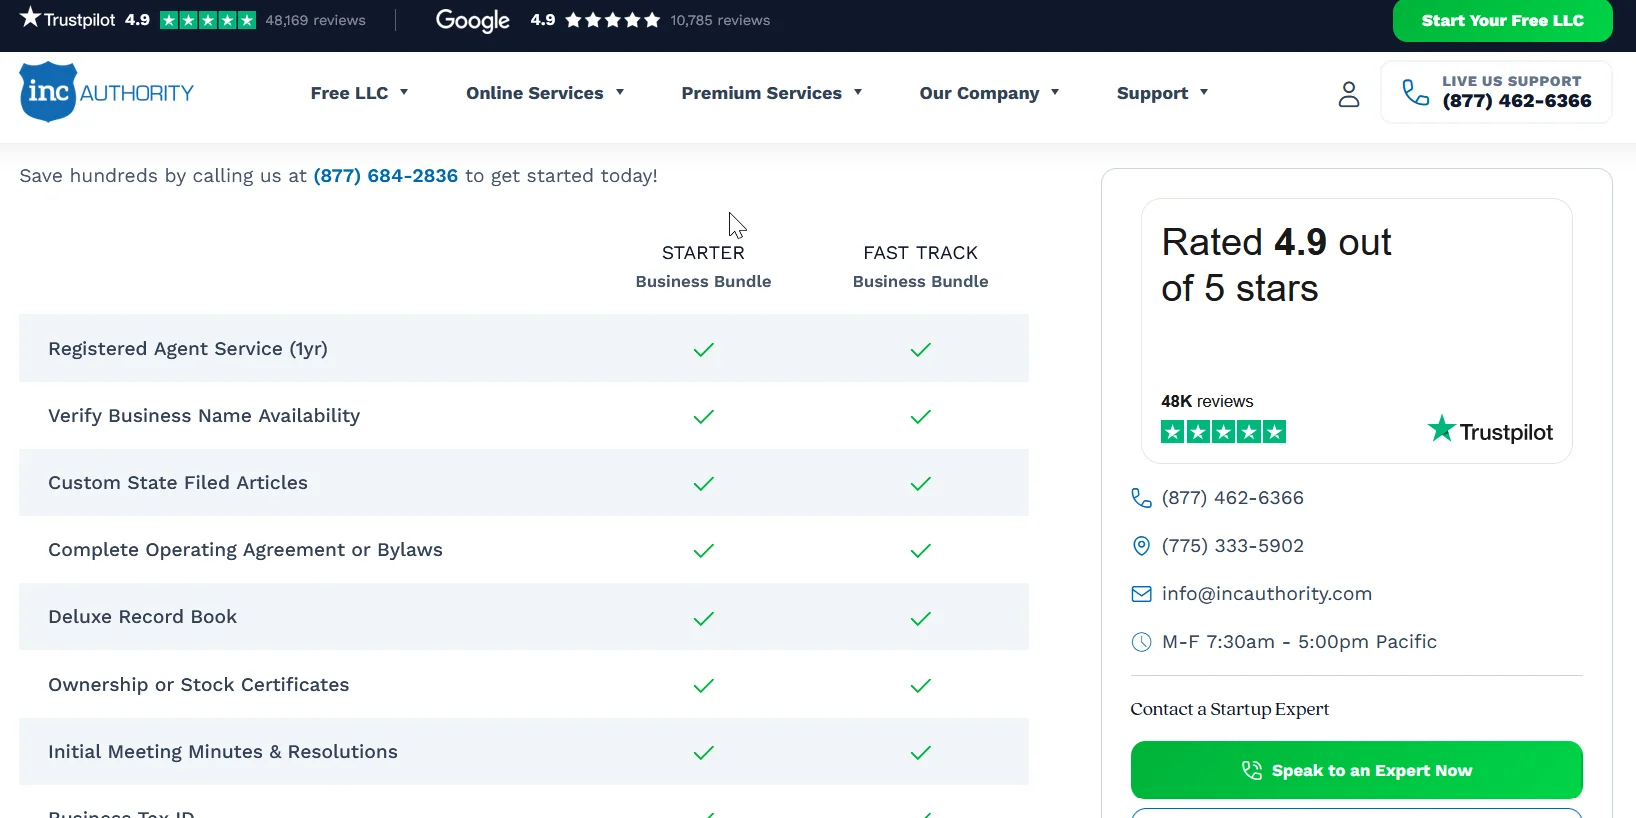Click Trustpilot logo in the rating card
1636x818 pixels.
click(1490, 431)
